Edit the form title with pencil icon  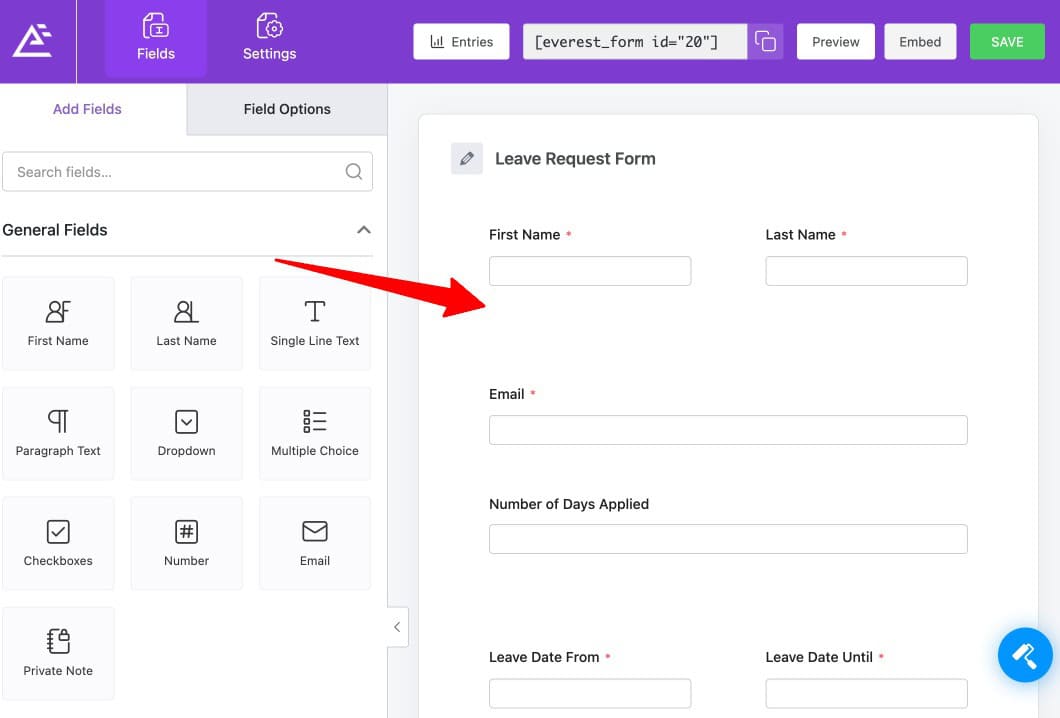466,158
